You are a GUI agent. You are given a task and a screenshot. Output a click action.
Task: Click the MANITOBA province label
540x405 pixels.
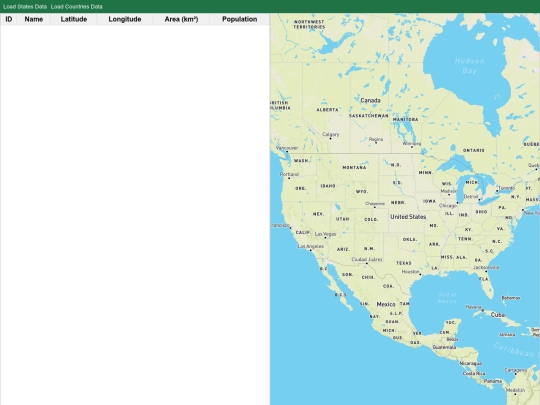[405, 119]
